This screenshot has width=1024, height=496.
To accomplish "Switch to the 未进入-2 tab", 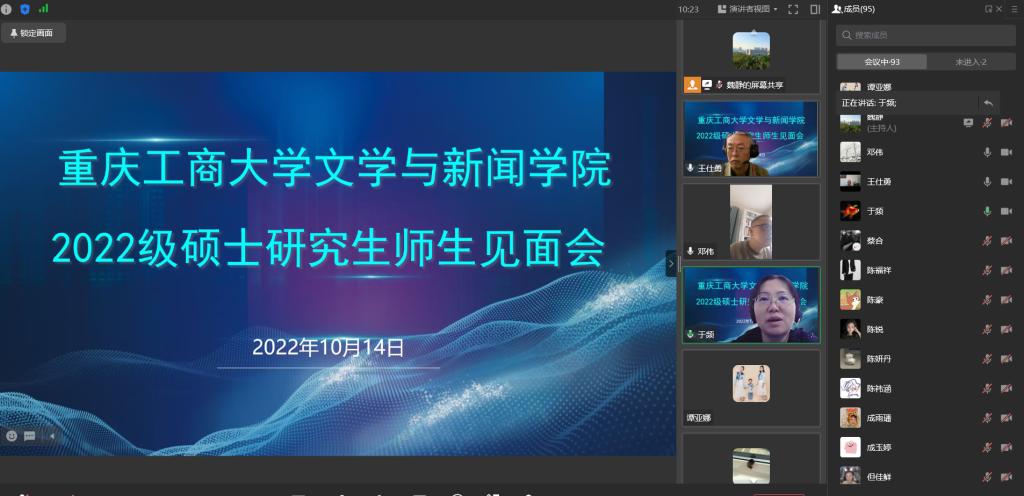I will tap(971, 62).
